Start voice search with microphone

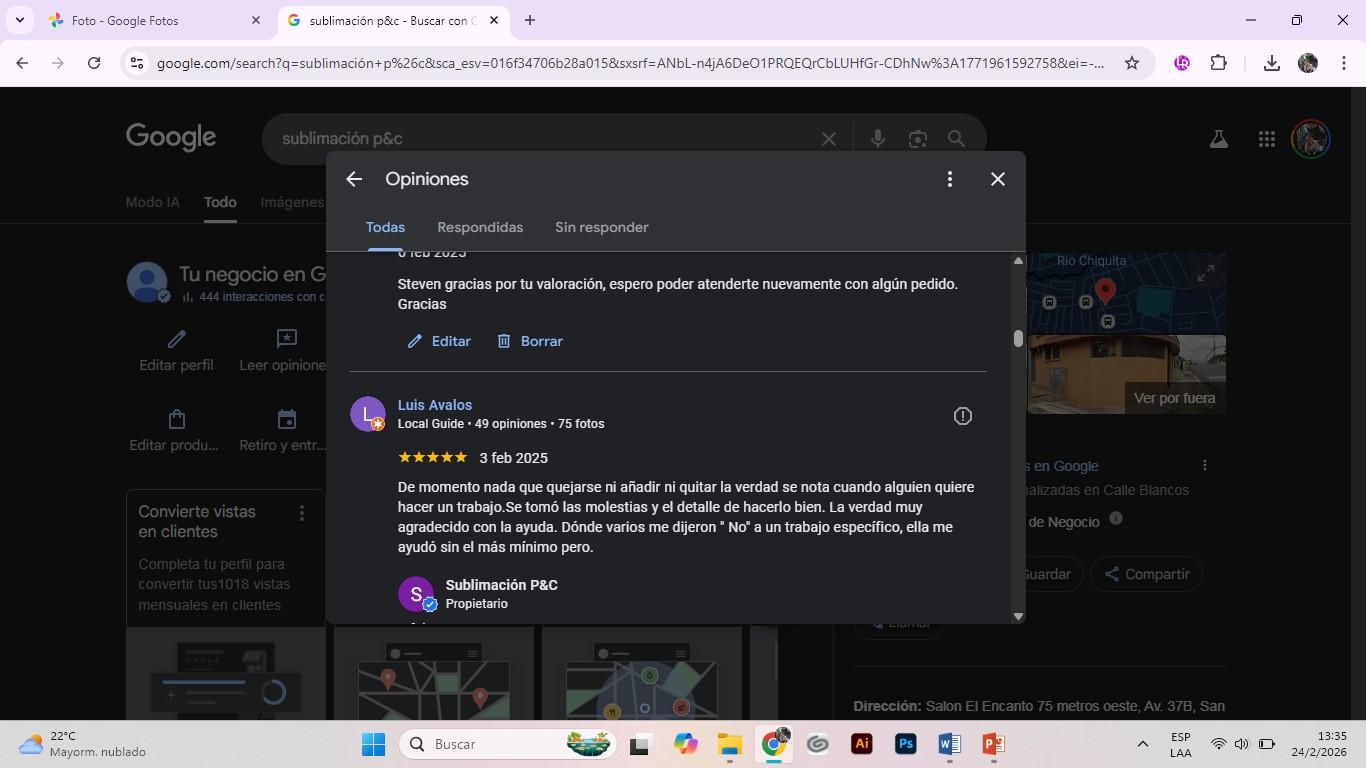tap(878, 139)
